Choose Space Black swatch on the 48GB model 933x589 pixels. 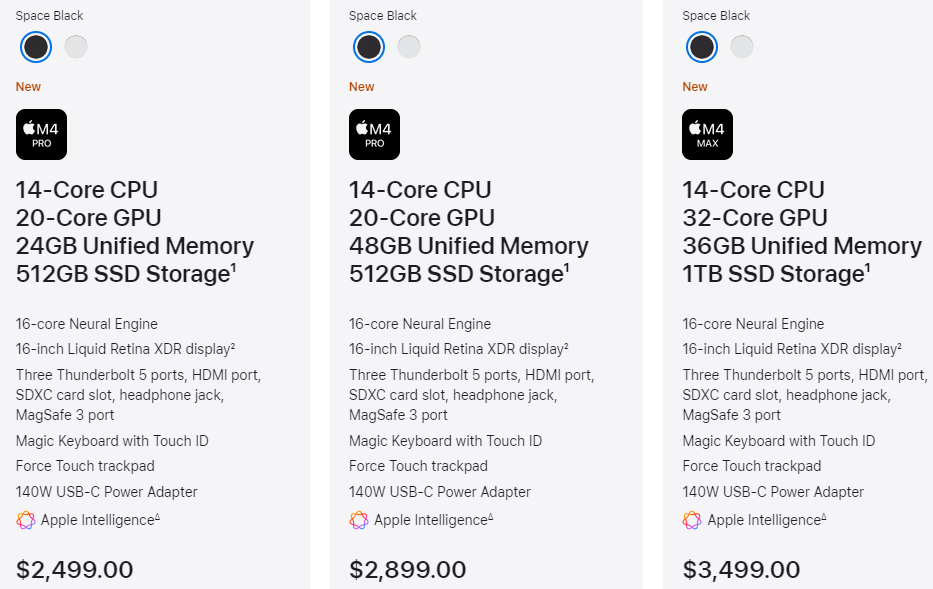pyautogui.click(x=369, y=46)
